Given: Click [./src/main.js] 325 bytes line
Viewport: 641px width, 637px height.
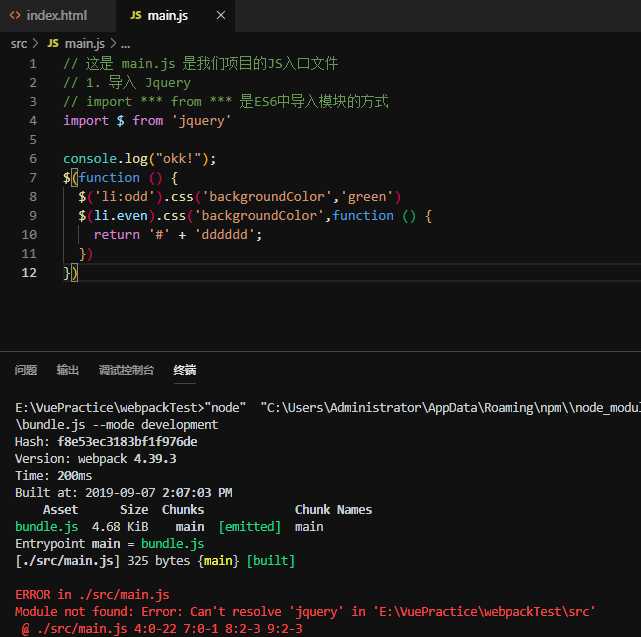Looking at the screenshot, I should click(x=155, y=561).
